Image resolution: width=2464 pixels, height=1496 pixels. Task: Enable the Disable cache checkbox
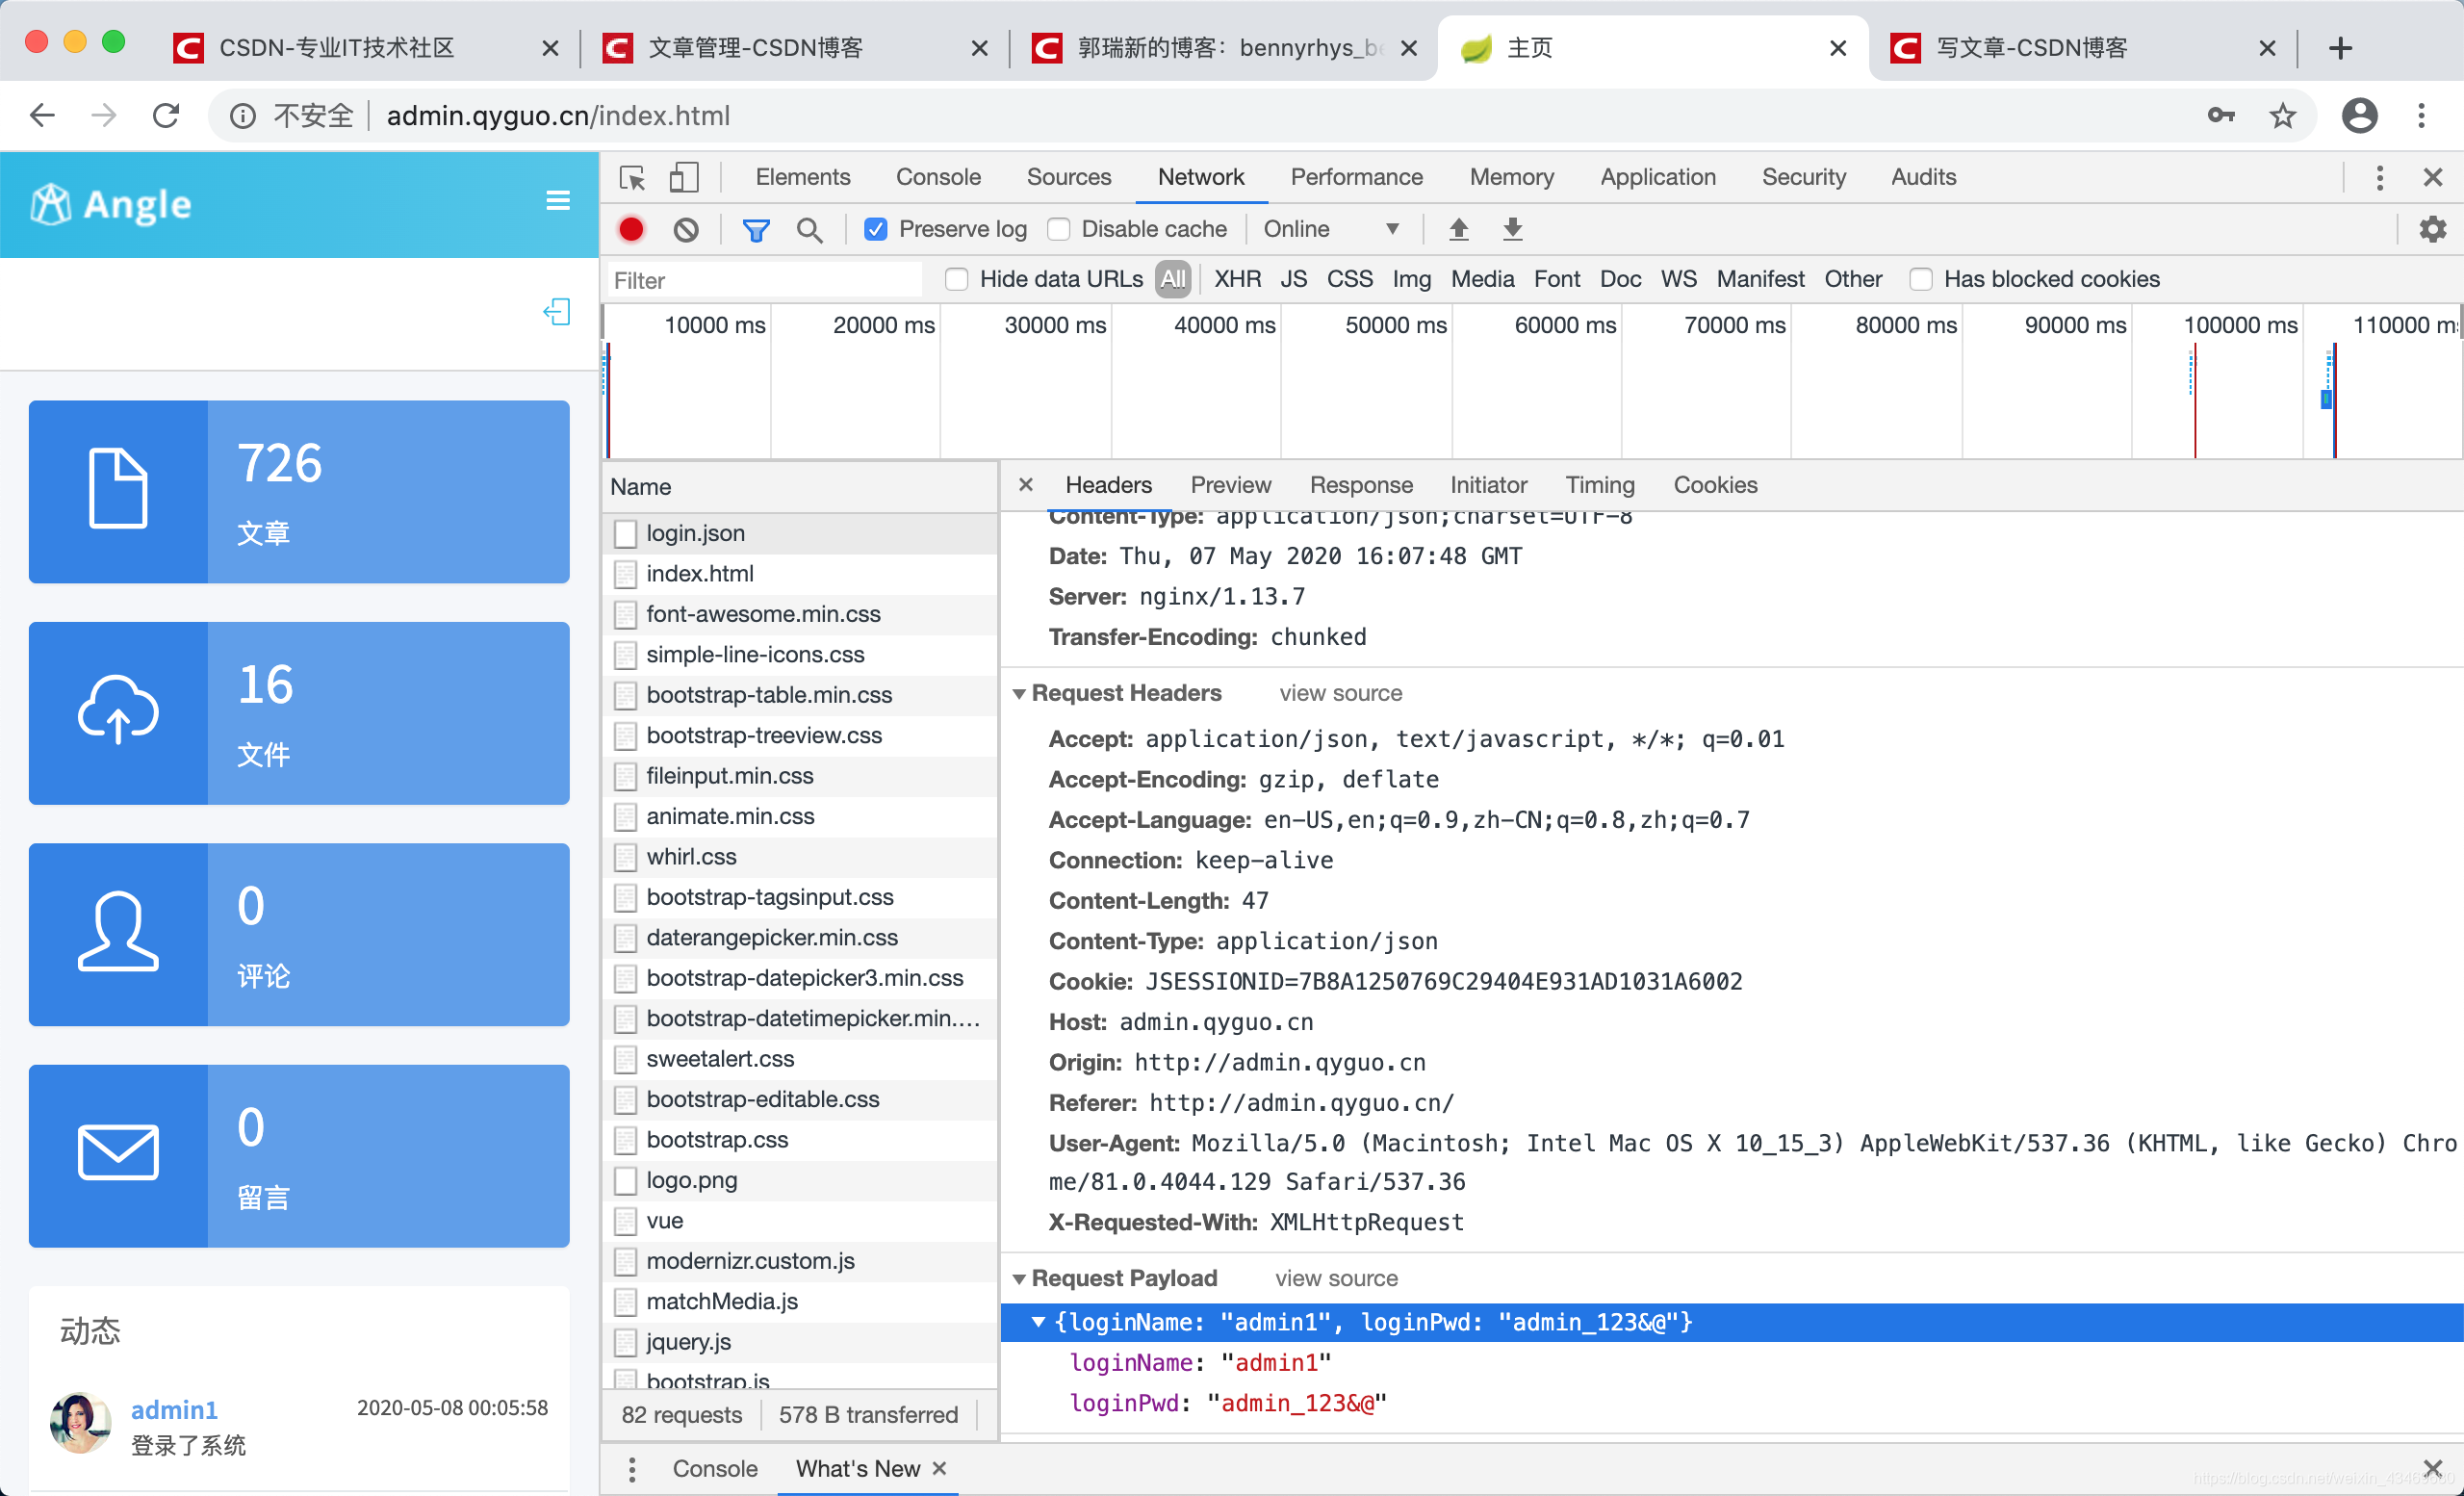point(1059,229)
